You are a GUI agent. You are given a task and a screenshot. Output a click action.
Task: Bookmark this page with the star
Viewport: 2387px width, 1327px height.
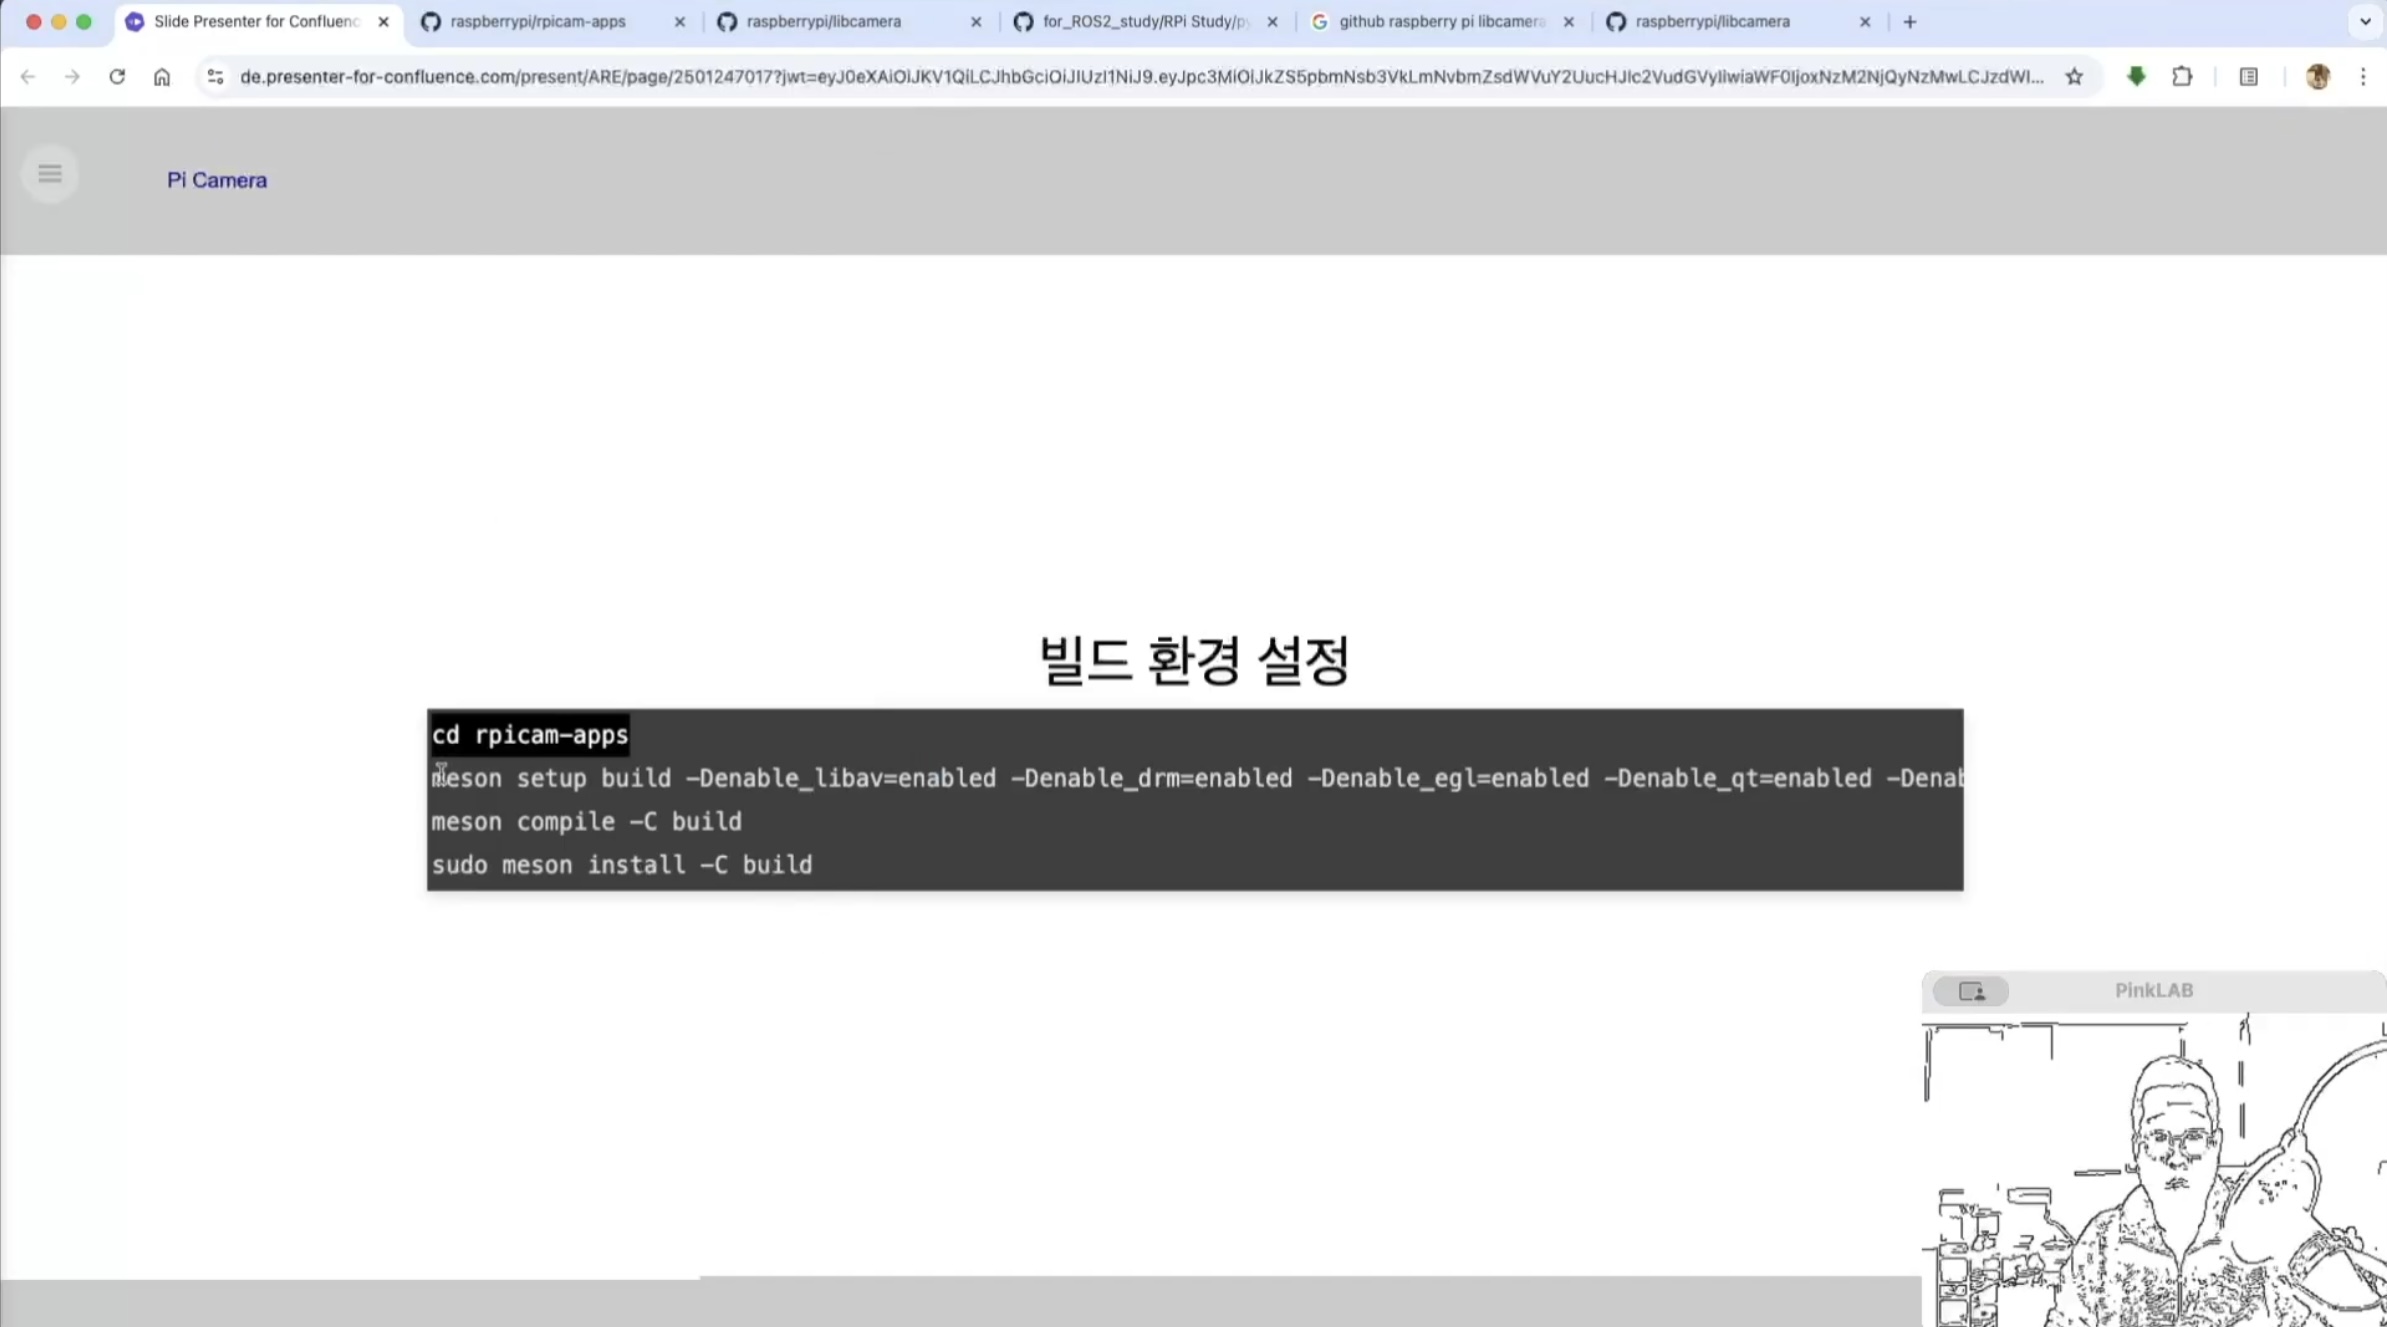click(x=2074, y=77)
